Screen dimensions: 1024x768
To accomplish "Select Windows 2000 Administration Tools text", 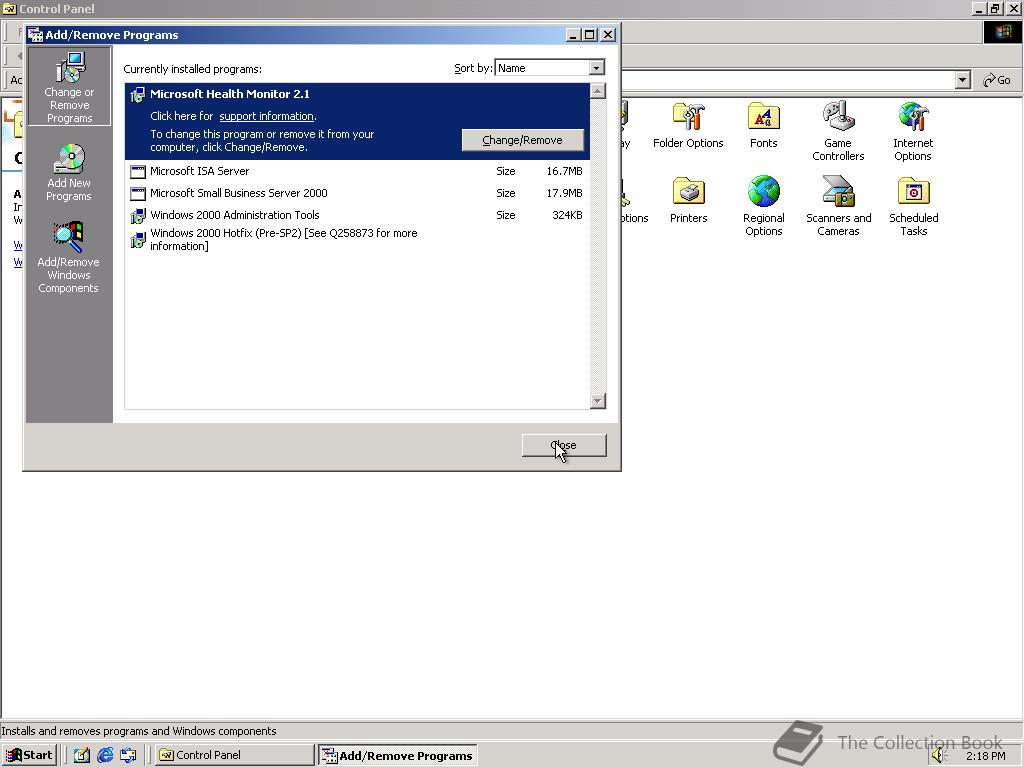I will (235, 215).
